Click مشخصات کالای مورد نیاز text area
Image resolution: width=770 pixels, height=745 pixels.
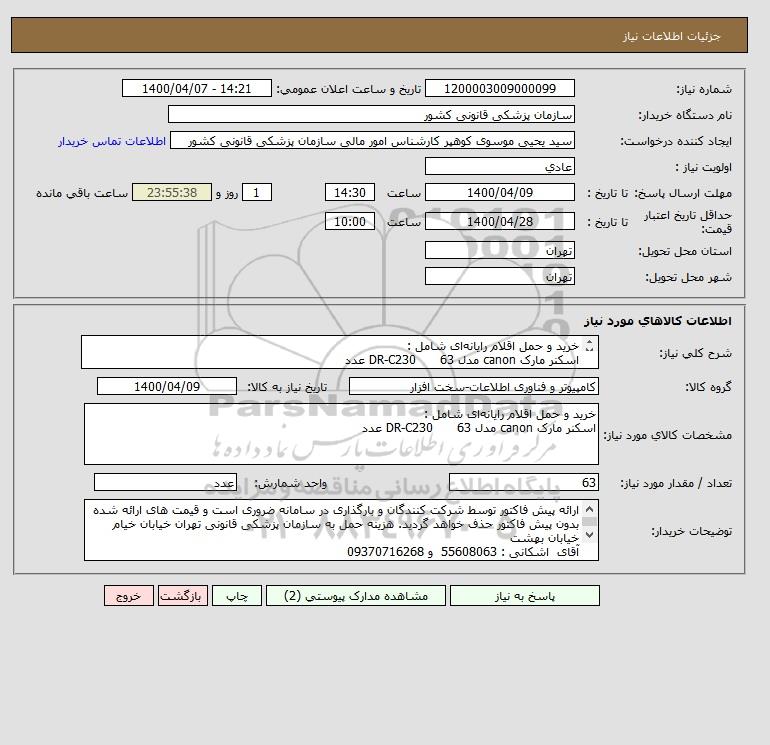(341, 434)
